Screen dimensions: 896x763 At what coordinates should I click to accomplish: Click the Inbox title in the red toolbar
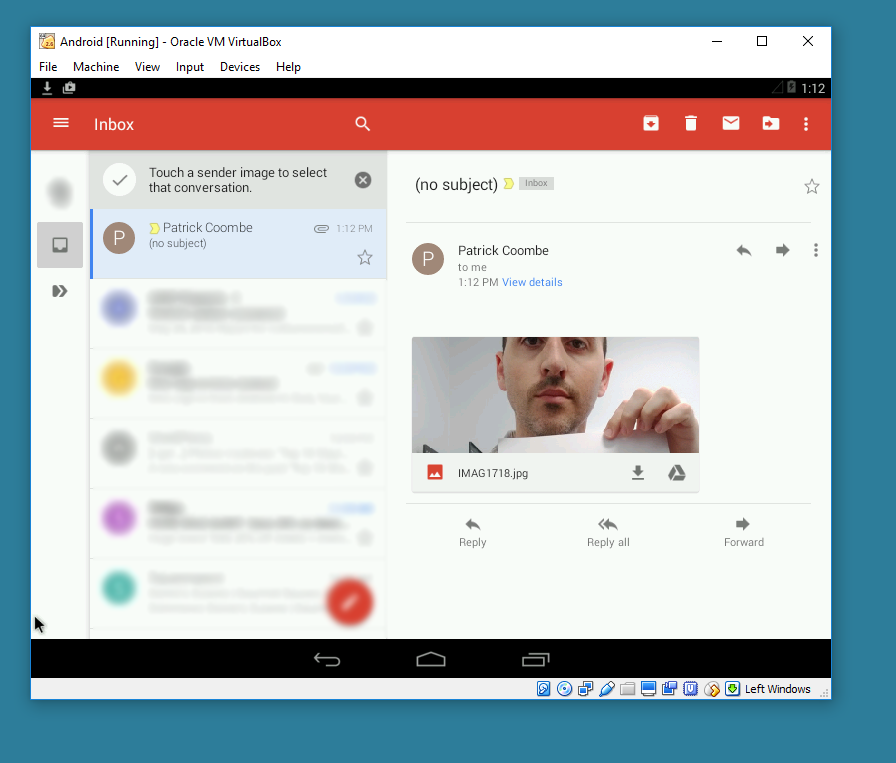[114, 125]
